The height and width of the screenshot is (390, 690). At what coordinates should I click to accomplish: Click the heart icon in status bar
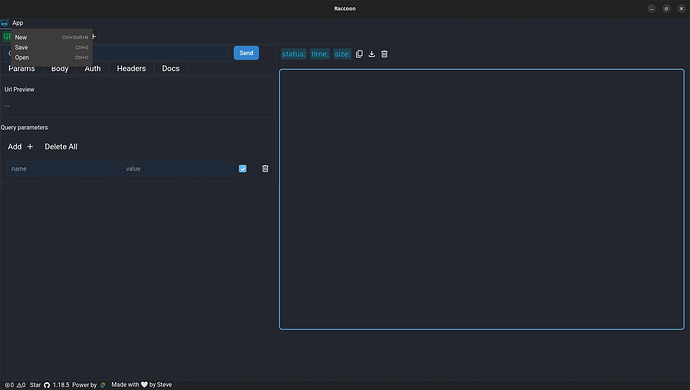point(144,385)
